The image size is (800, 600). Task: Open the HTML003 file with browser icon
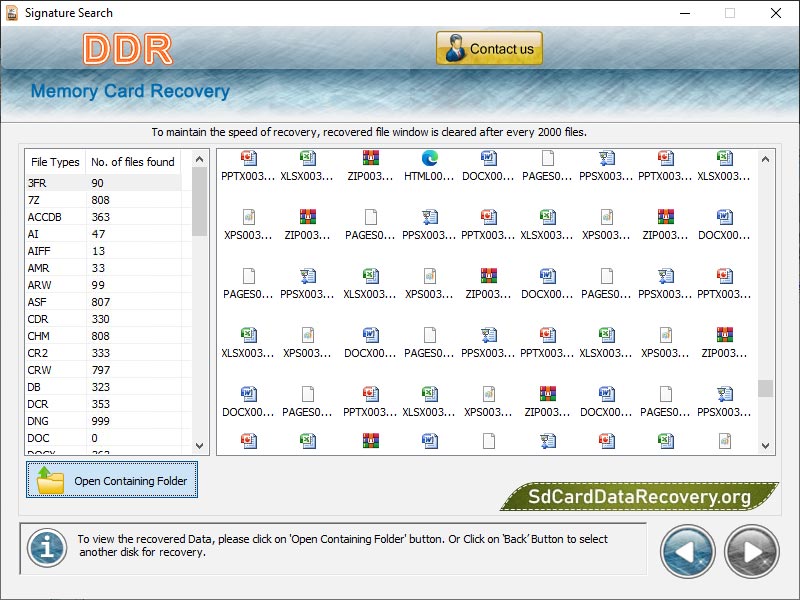[x=427, y=160]
